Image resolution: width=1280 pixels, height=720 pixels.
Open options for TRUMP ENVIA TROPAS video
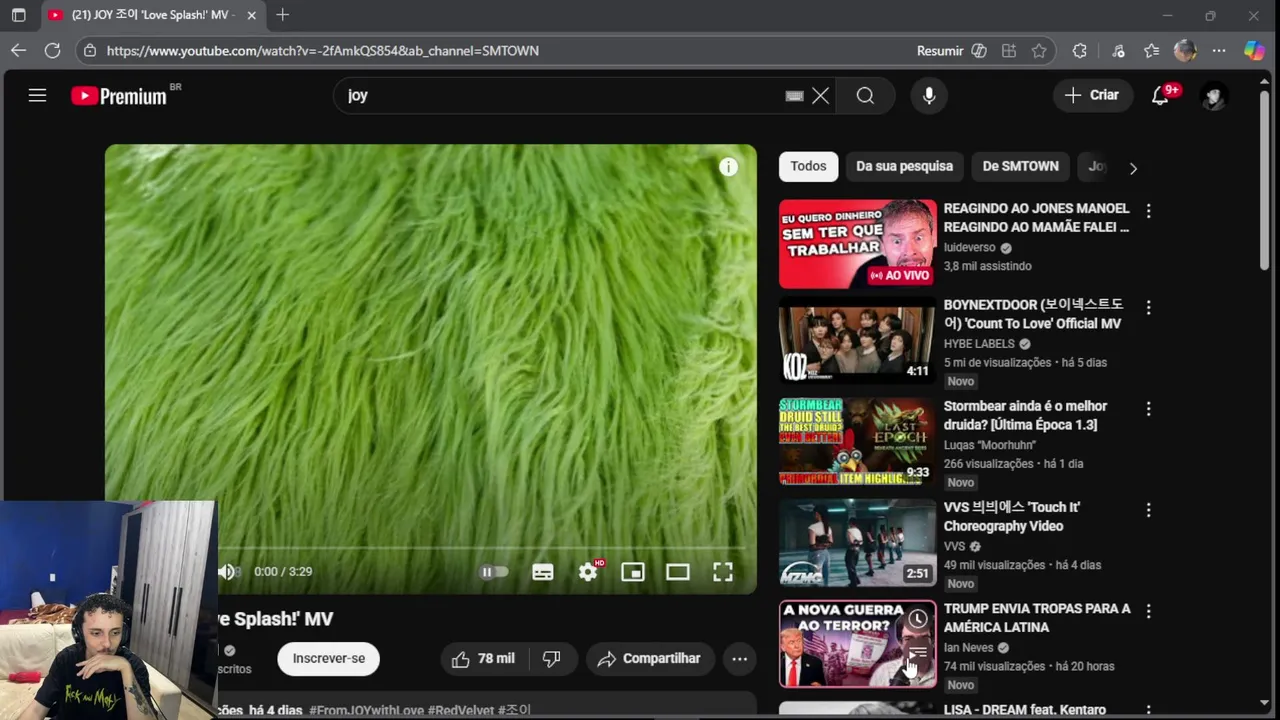(1148, 611)
